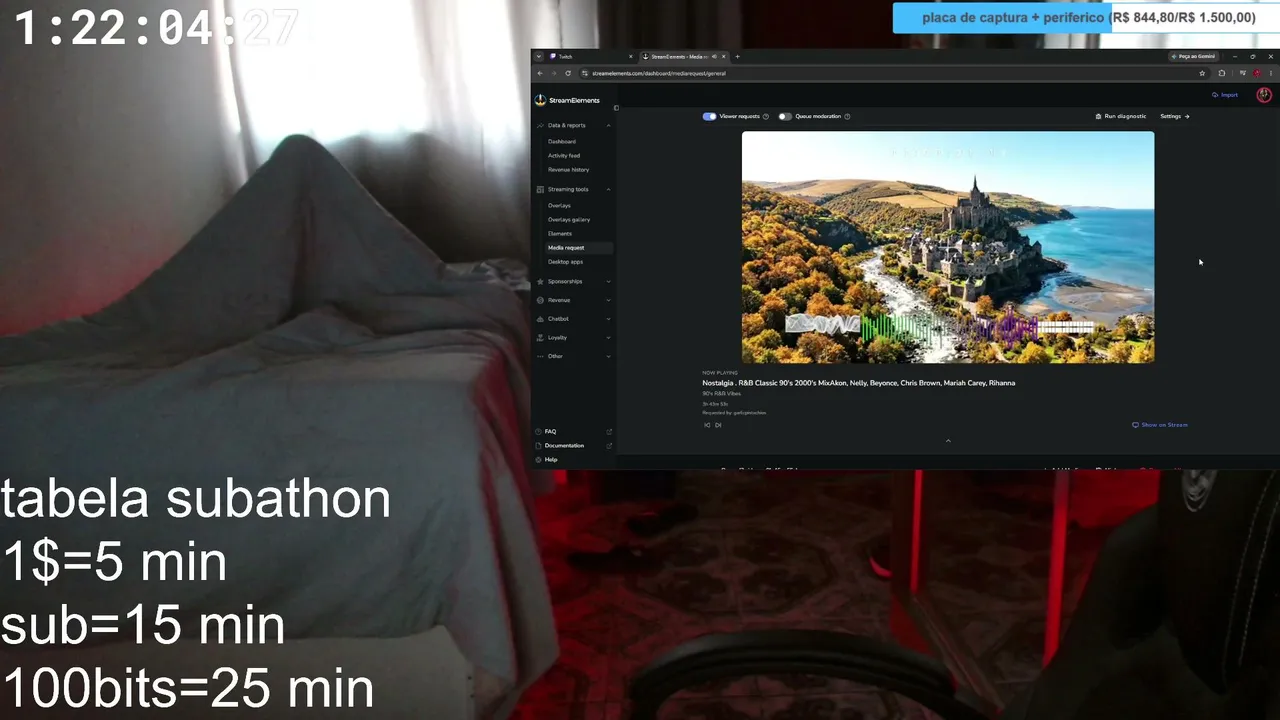The height and width of the screenshot is (720, 1280).
Task: Click the Import button
Action: (x=1225, y=95)
